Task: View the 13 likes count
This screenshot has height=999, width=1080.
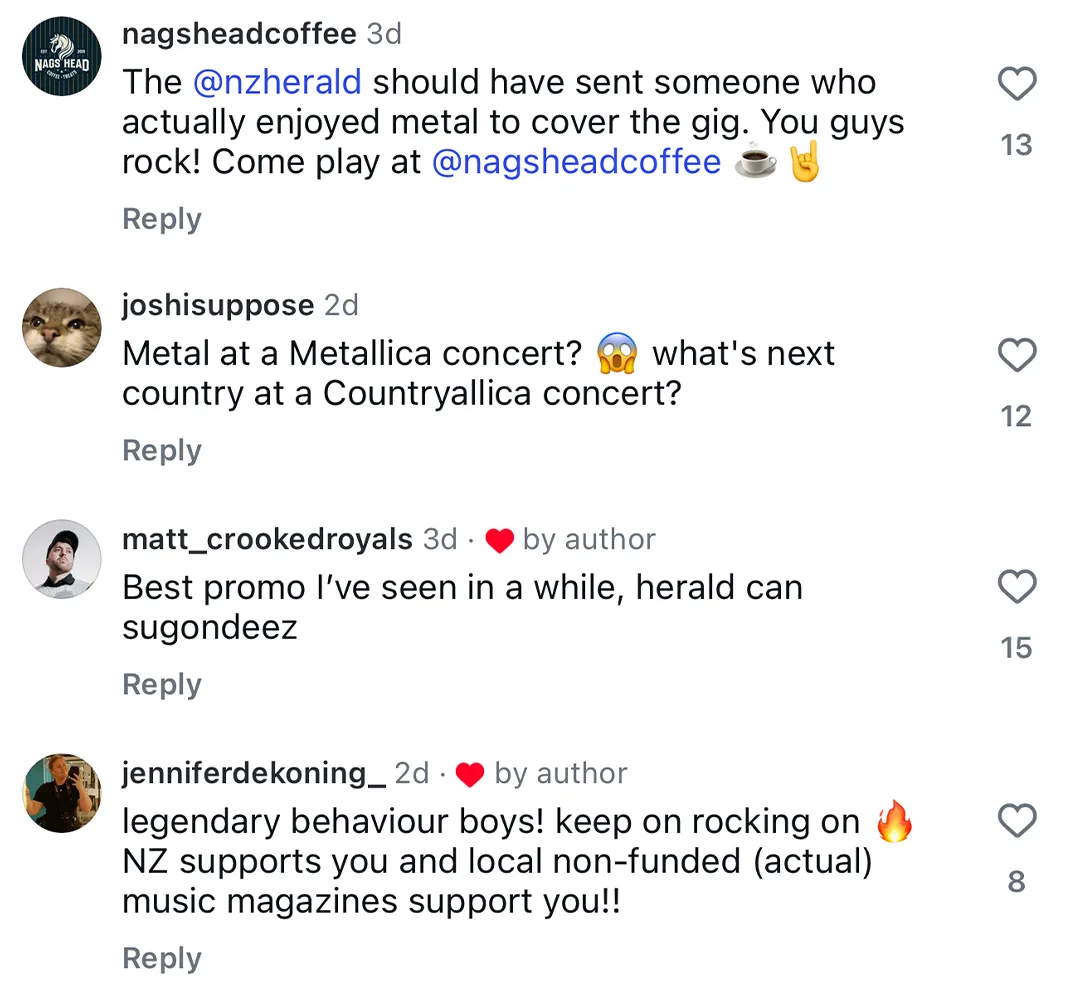Action: (x=1016, y=145)
